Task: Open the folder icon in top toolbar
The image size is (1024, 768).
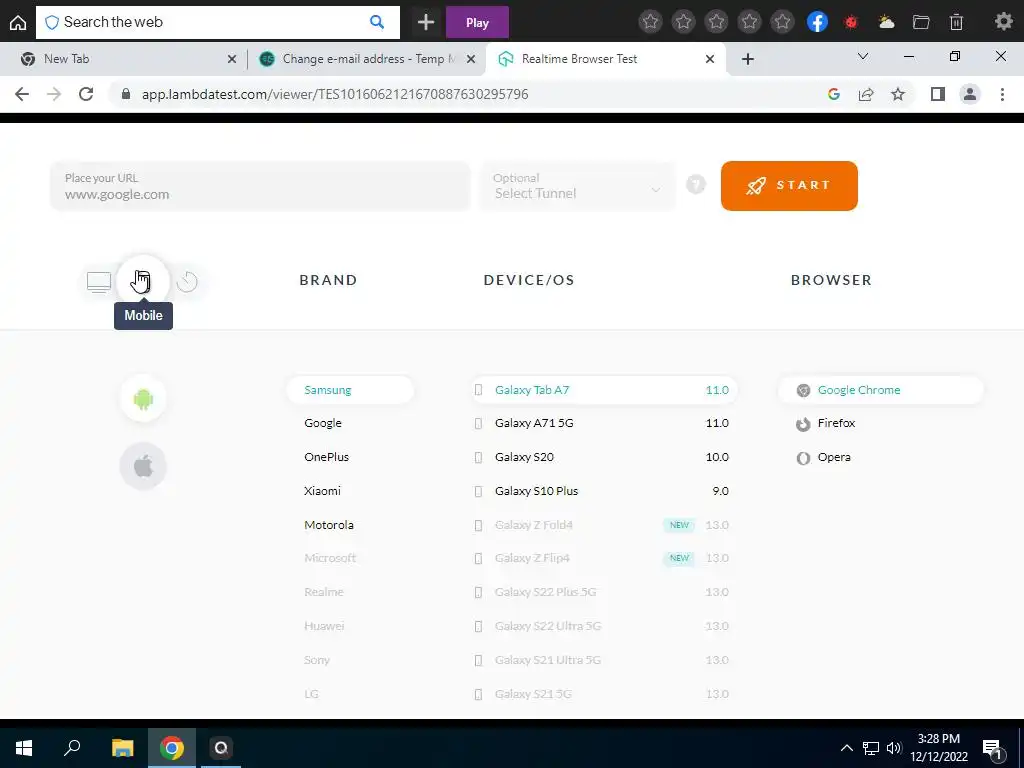Action: [x=921, y=22]
